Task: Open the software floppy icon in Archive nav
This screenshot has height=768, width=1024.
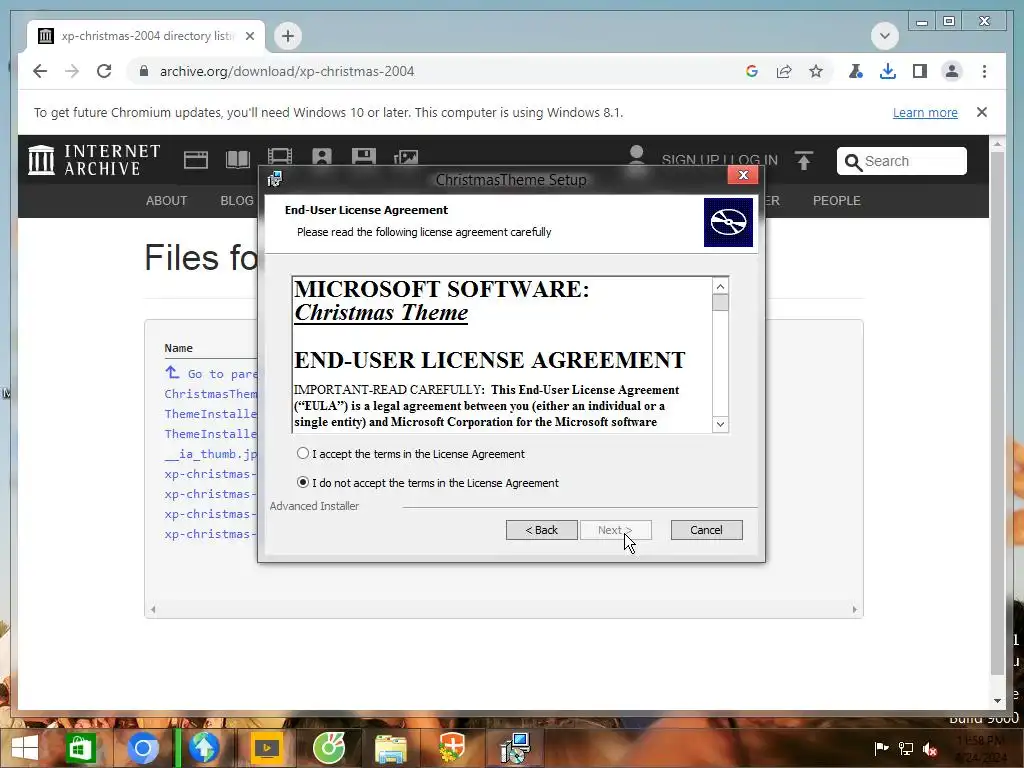Action: click(364, 157)
